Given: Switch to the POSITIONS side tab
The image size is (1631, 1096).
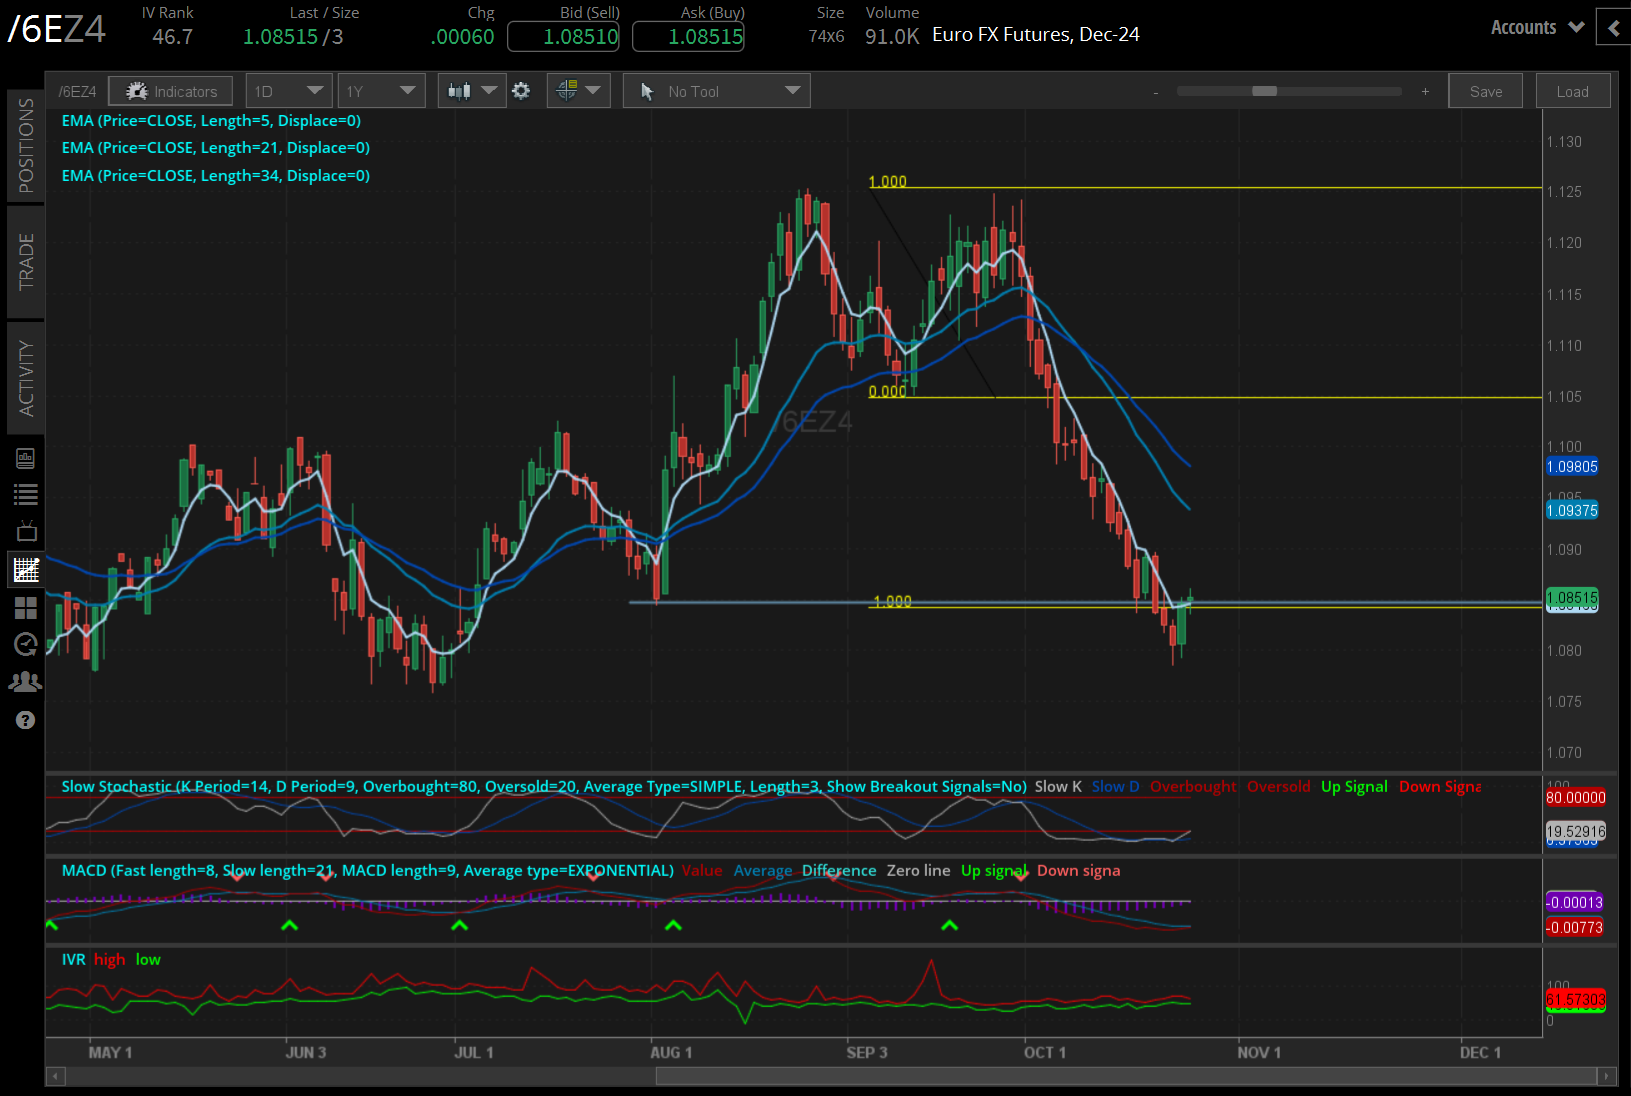Looking at the screenshot, I should 26,146.
